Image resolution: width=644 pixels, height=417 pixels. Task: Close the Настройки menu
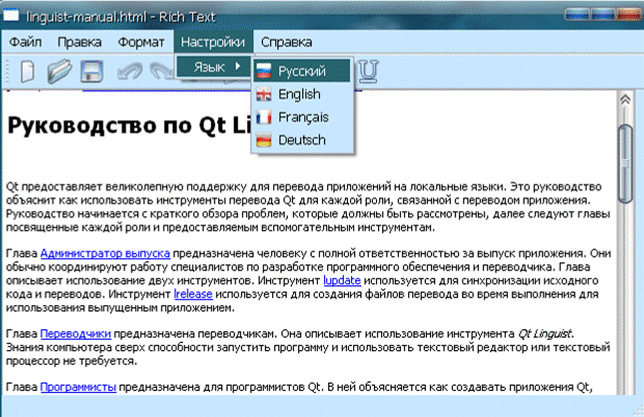[213, 42]
